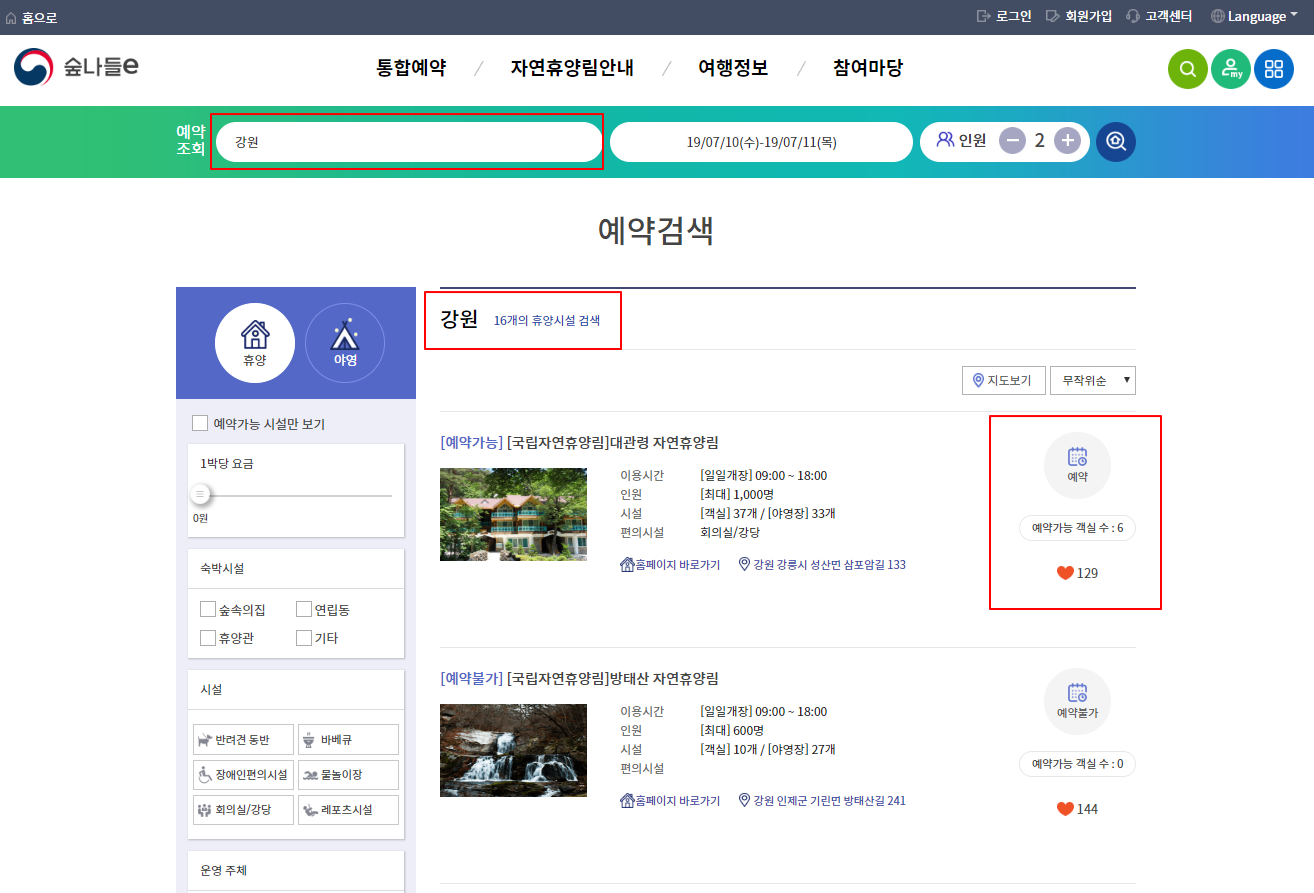
Task: Increase the guest count with plus
Action: [x=1068, y=141]
